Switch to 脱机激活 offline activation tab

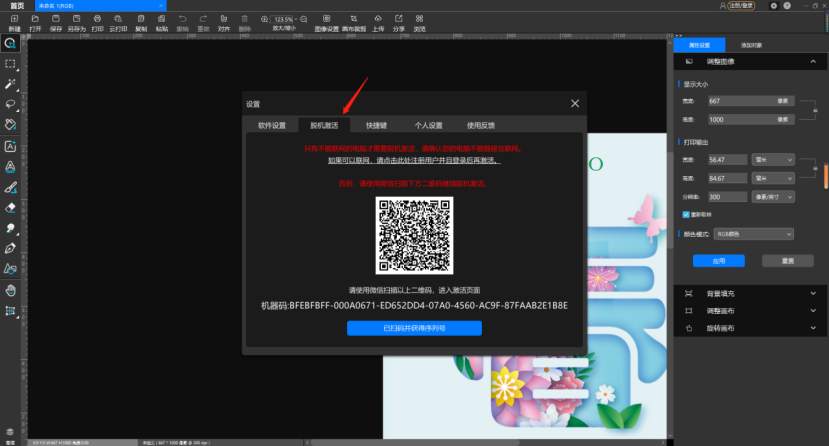click(324, 125)
